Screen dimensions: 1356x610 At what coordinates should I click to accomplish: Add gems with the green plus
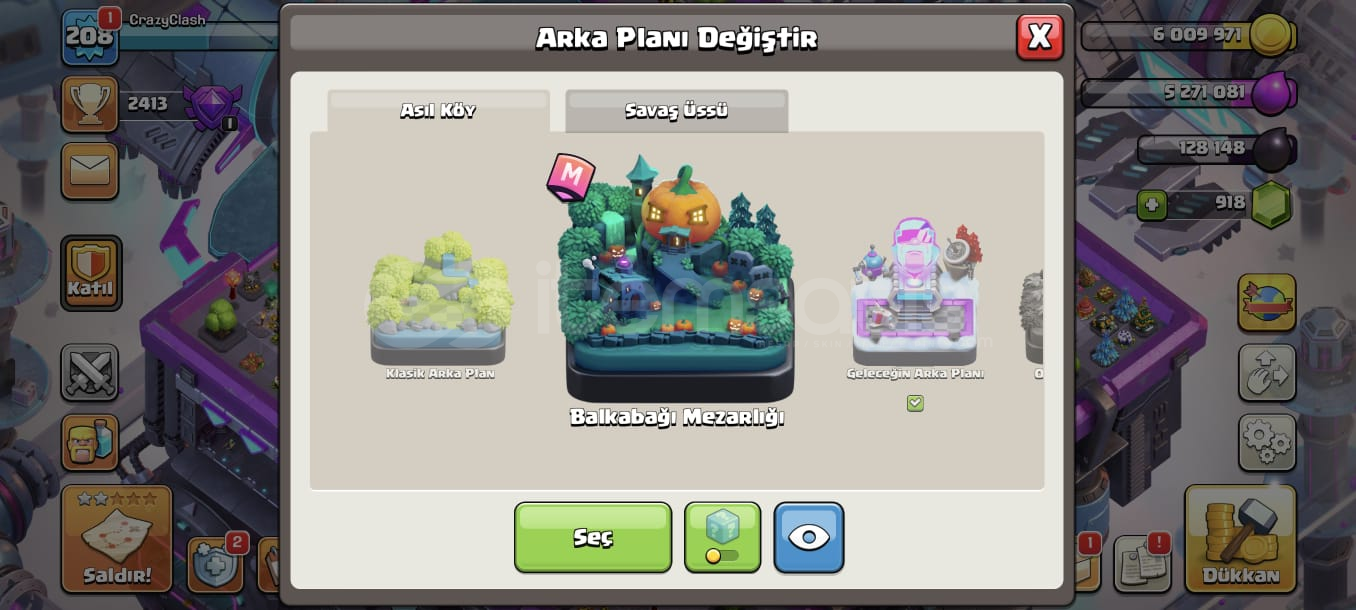1152,204
